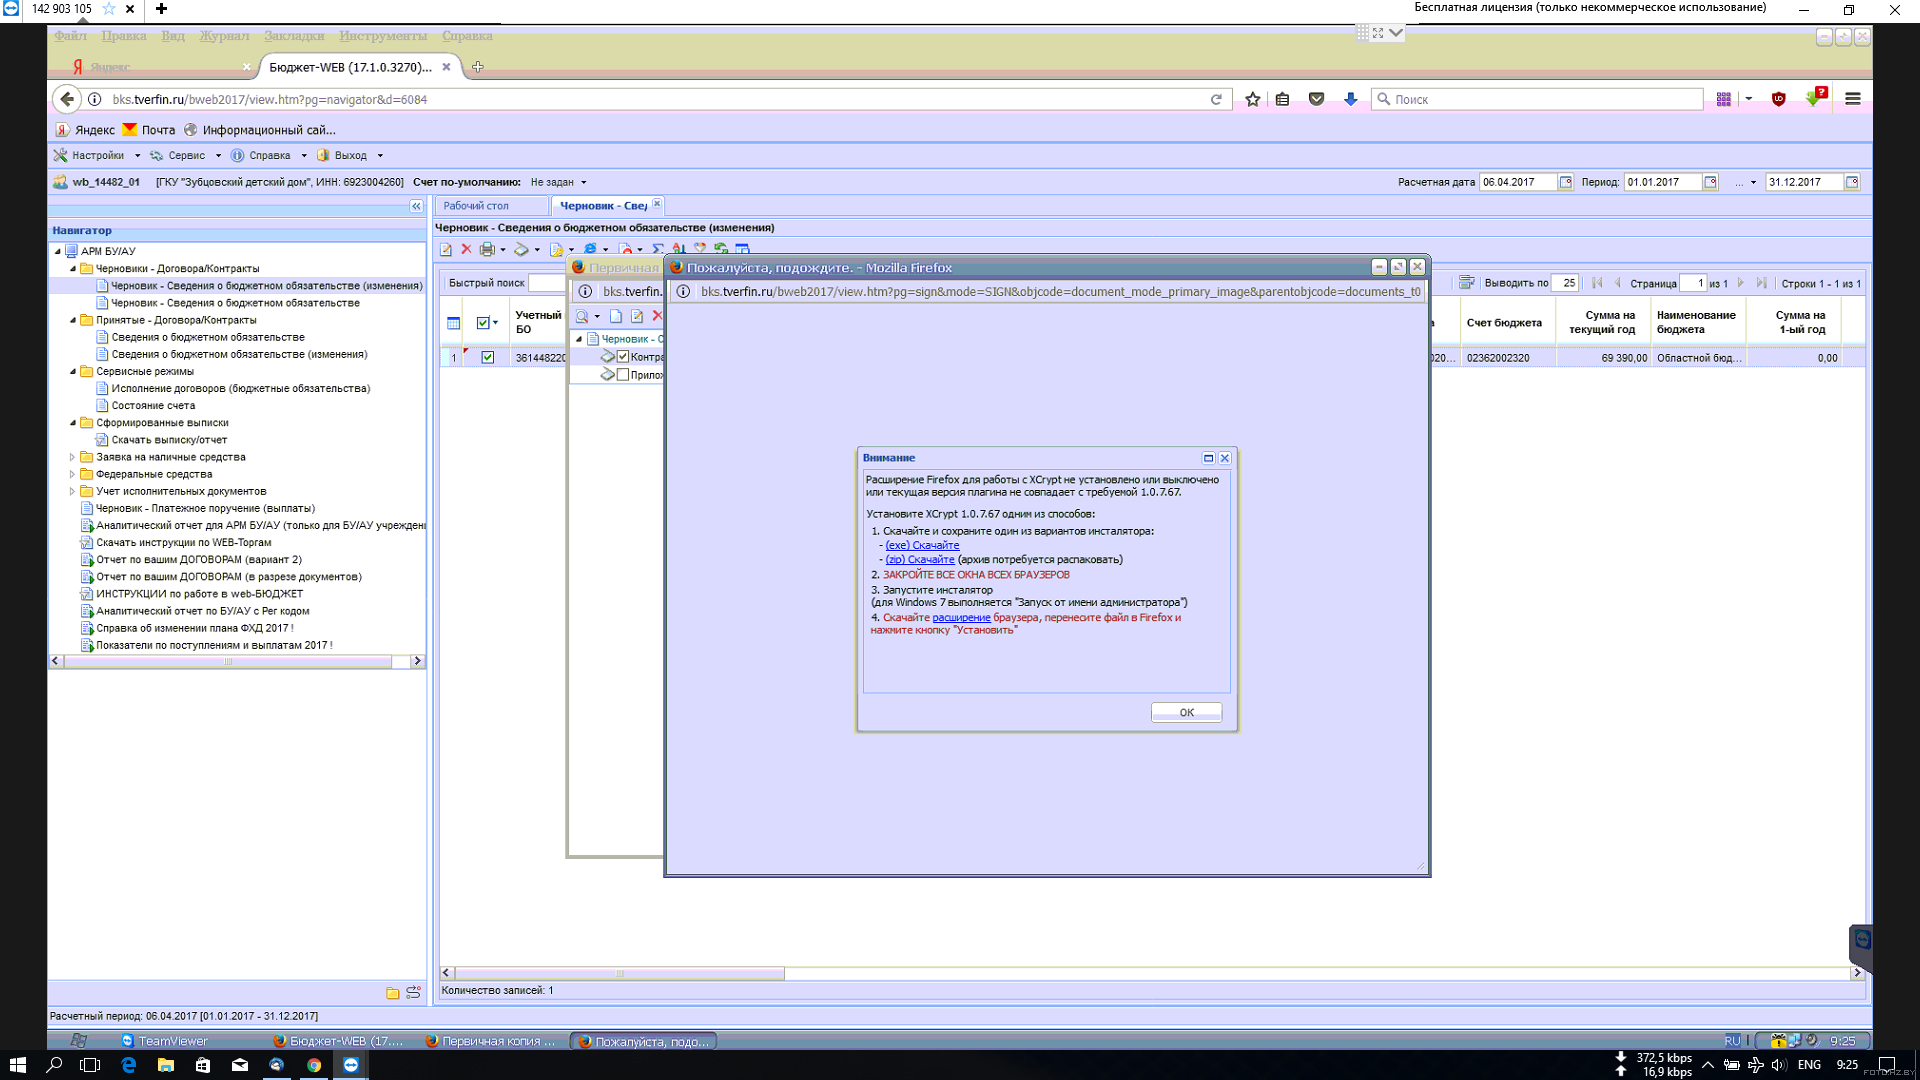Image resolution: width=1920 pixels, height=1080 pixels.
Task: Open Microsoft Edge from the Windows taskbar
Action: pos(129,1065)
